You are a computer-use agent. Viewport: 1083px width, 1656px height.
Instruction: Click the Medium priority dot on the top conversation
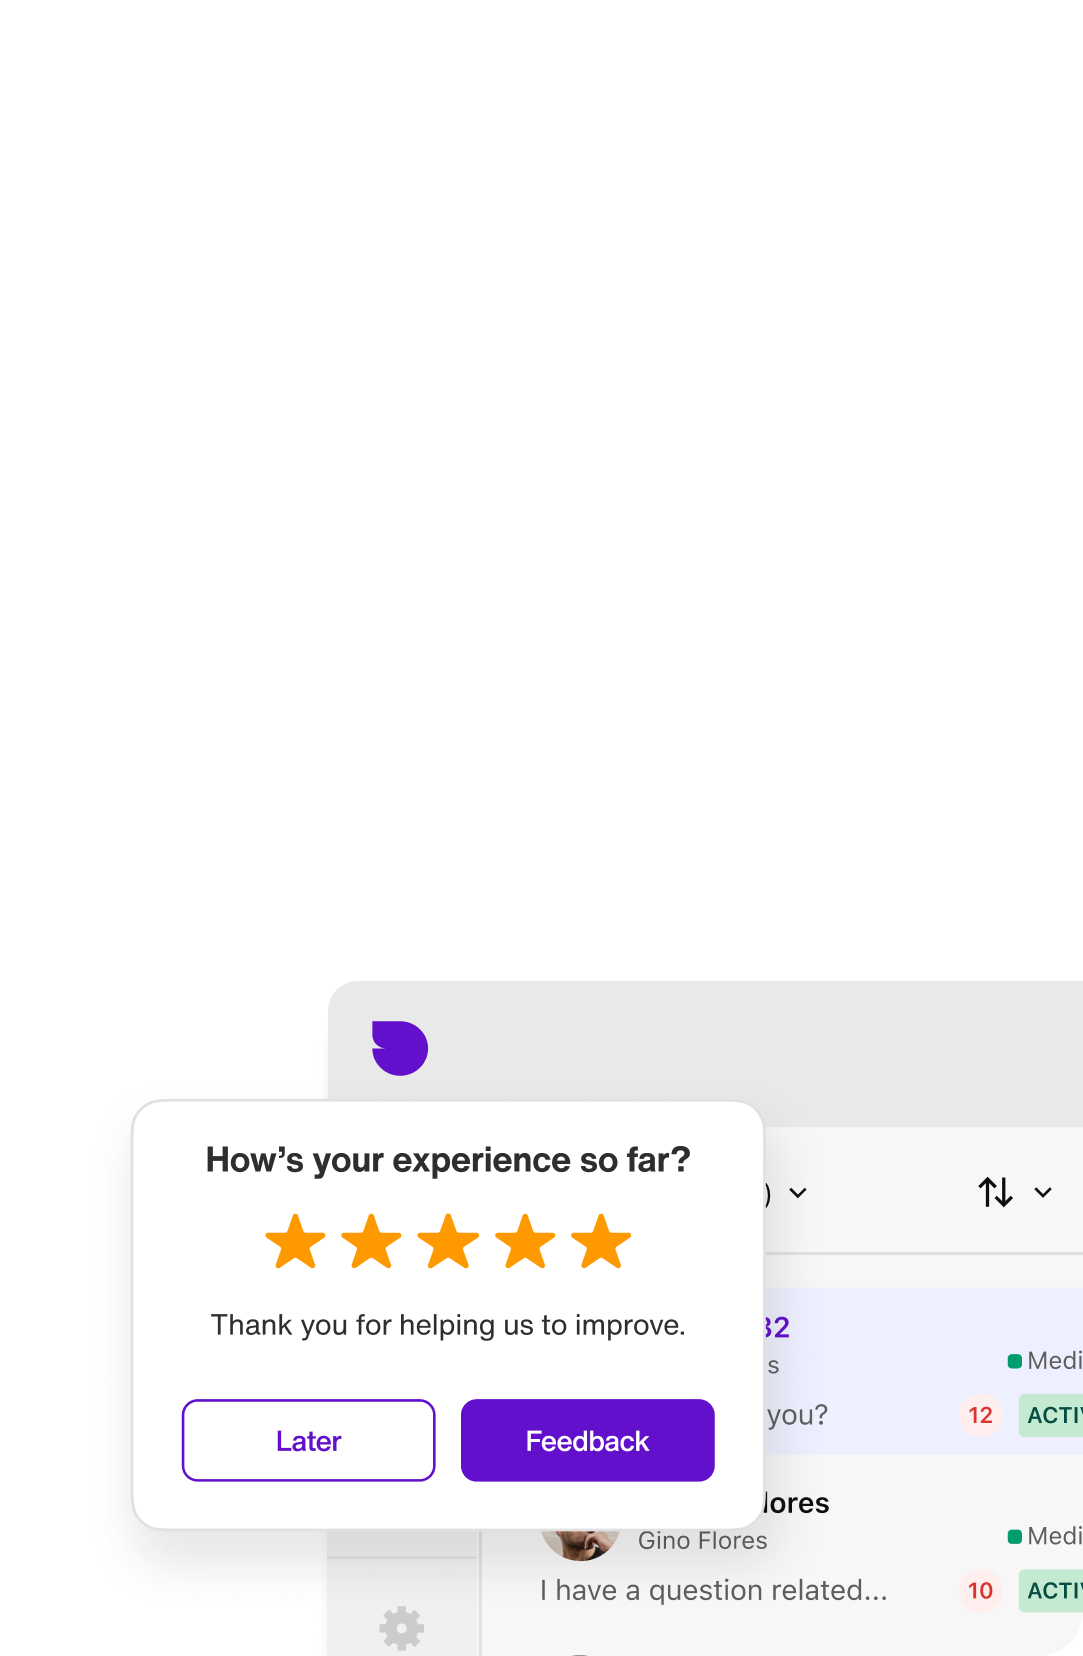pos(1013,1360)
